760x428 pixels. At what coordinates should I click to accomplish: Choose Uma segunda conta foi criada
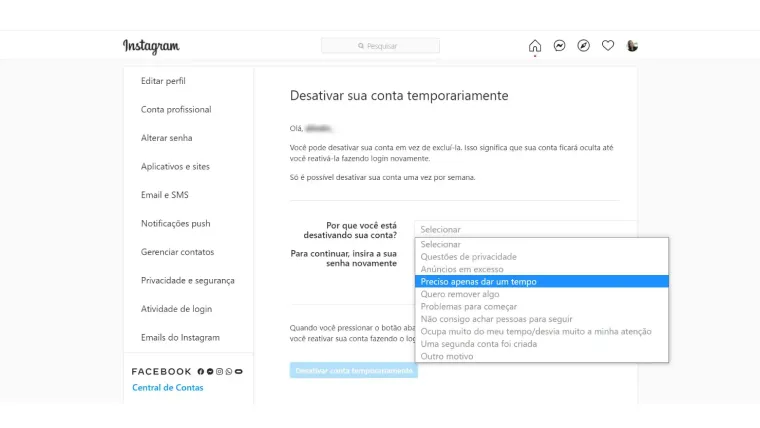coord(541,344)
